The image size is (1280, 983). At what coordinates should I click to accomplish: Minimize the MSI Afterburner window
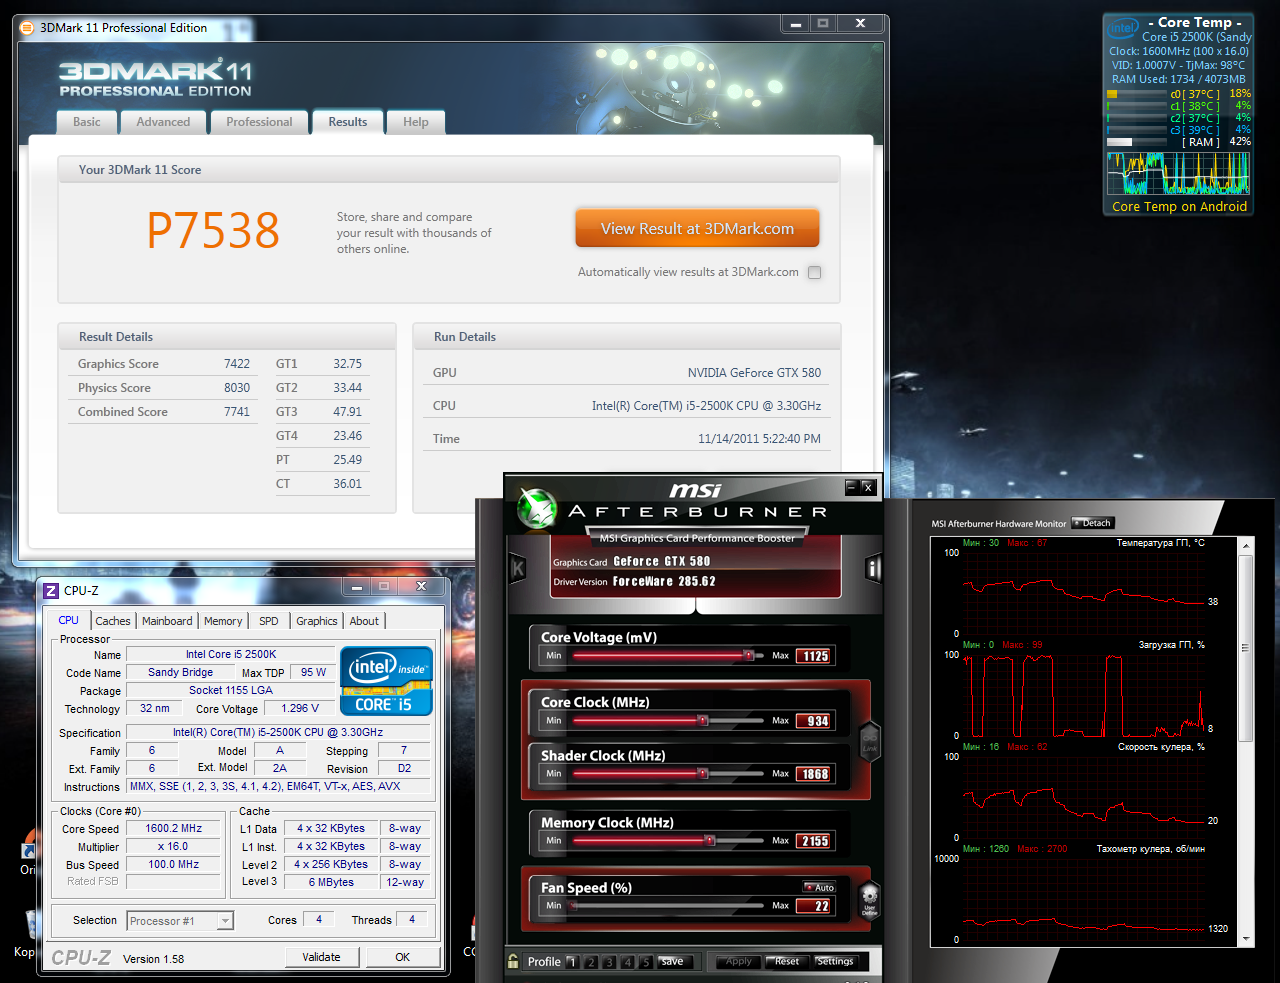[x=851, y=487]
